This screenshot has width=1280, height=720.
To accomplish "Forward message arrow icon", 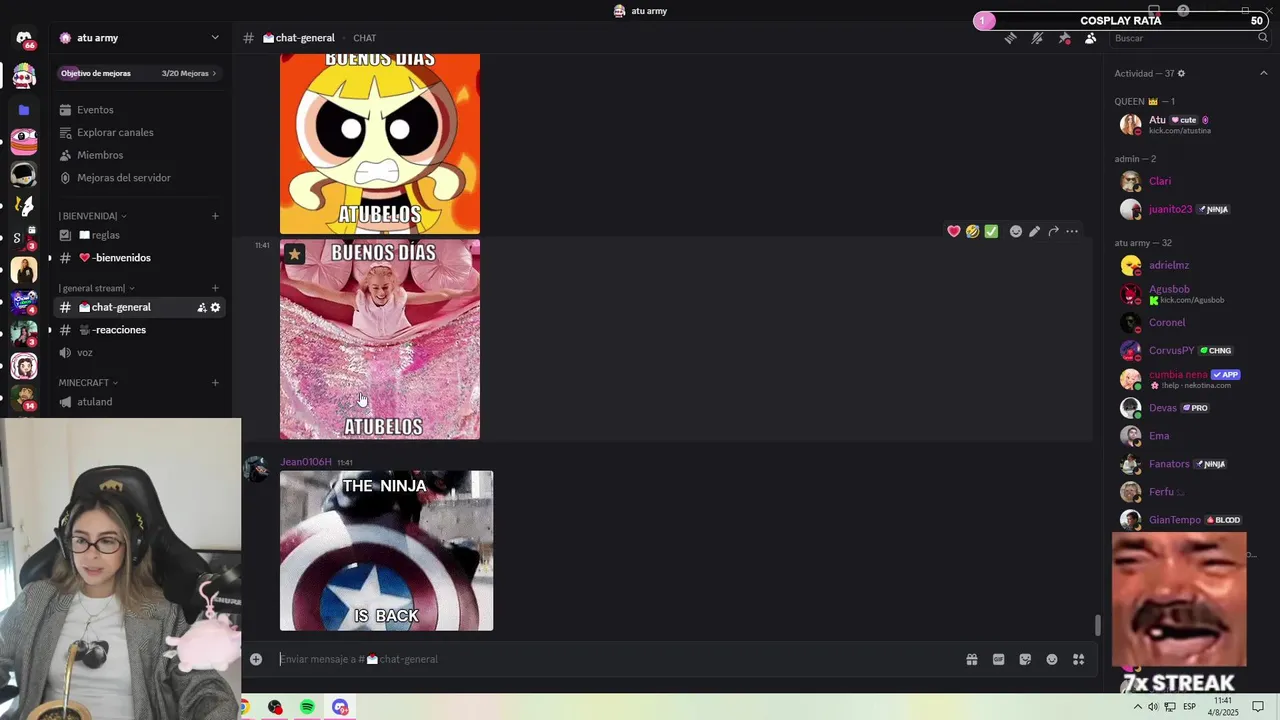I will (1053, 231).
